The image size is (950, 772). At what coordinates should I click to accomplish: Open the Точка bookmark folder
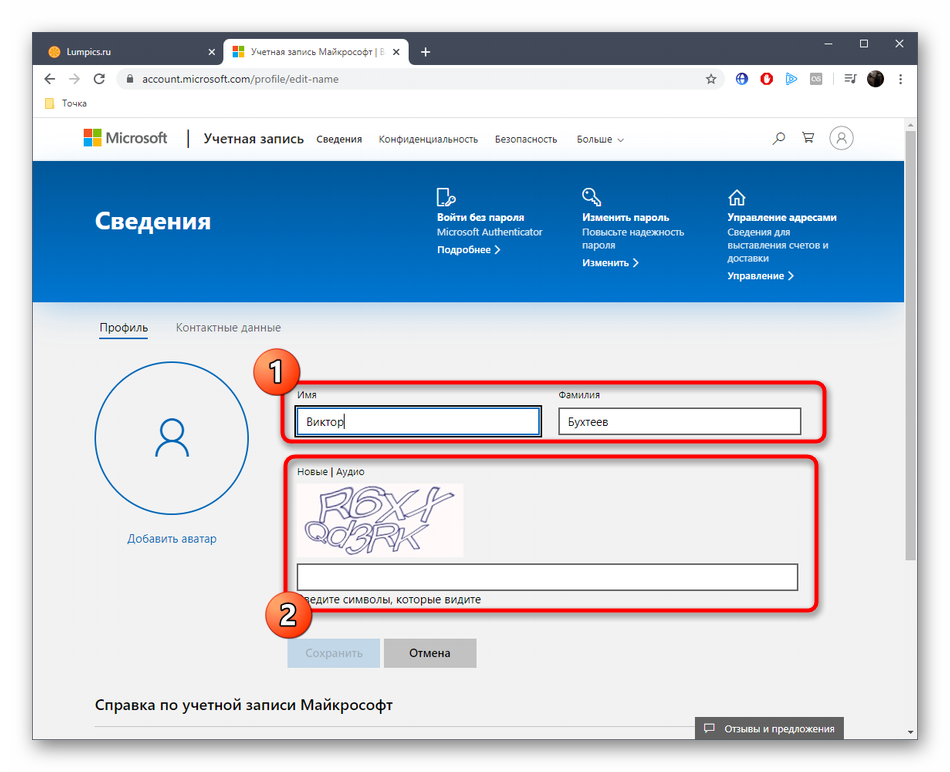(x=66, y=104)
